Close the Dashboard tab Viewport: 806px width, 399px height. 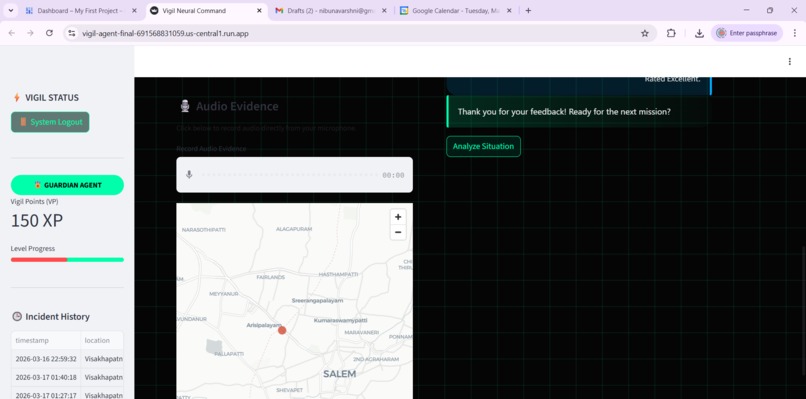[134, 10]
